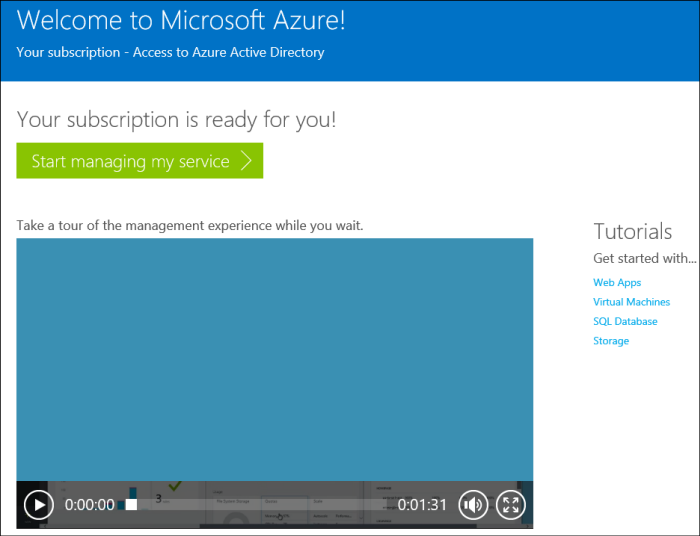700x536 pixels.
Task: Click the Tutorials heading
Action: click(633, 232)
